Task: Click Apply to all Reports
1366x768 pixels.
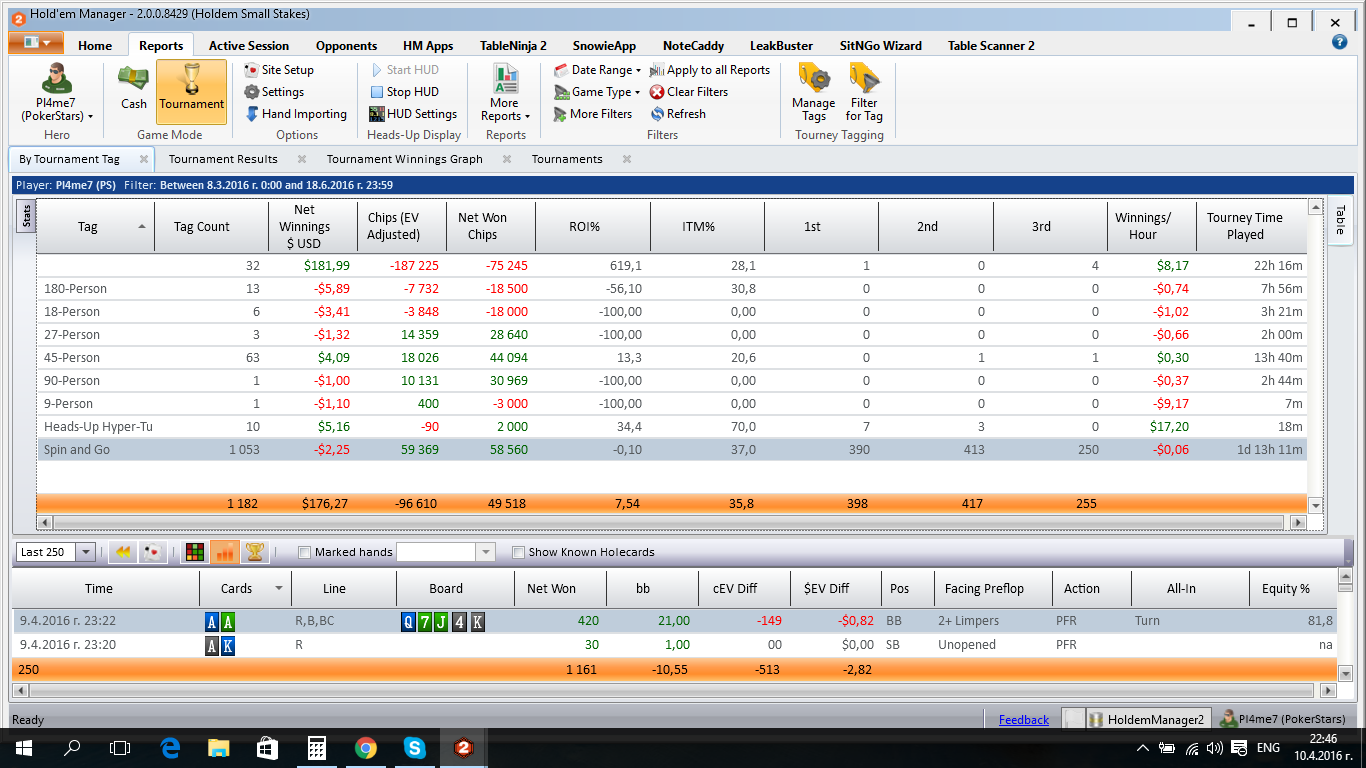Action: 710,70
